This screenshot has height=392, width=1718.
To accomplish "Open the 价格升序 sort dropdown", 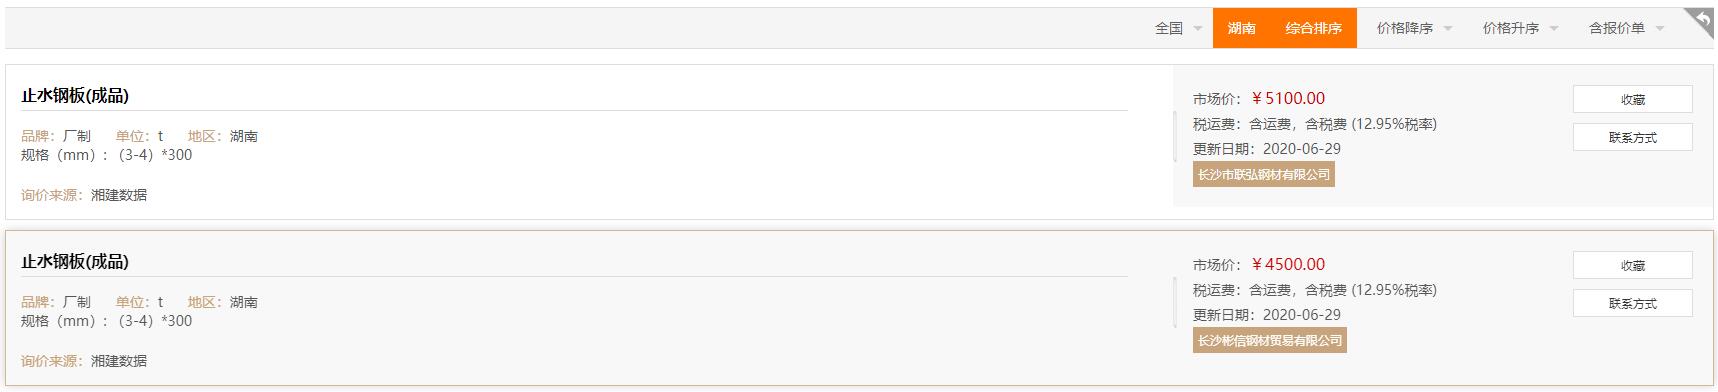I will coord(1520,28).
